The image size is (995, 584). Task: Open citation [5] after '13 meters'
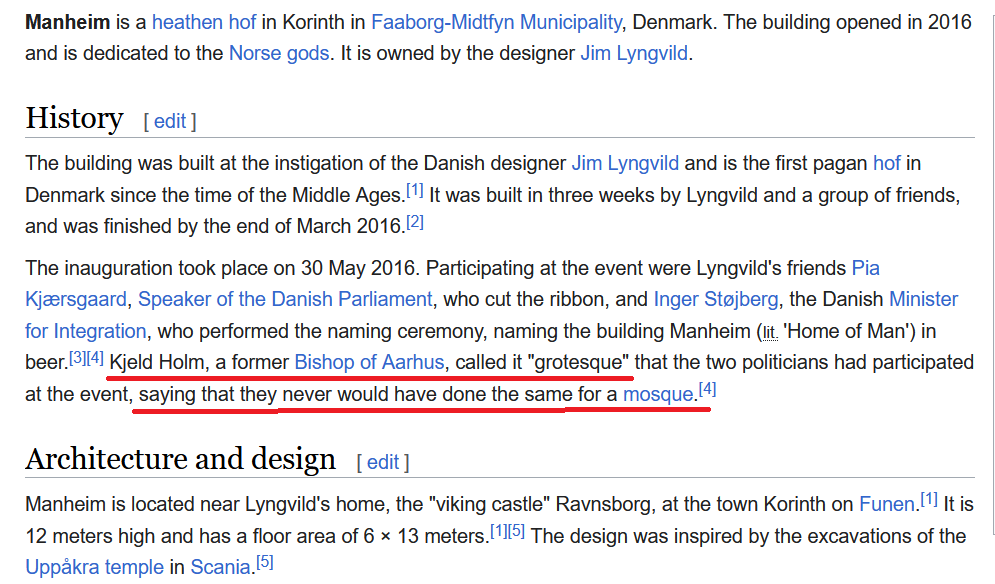[516, 531]
